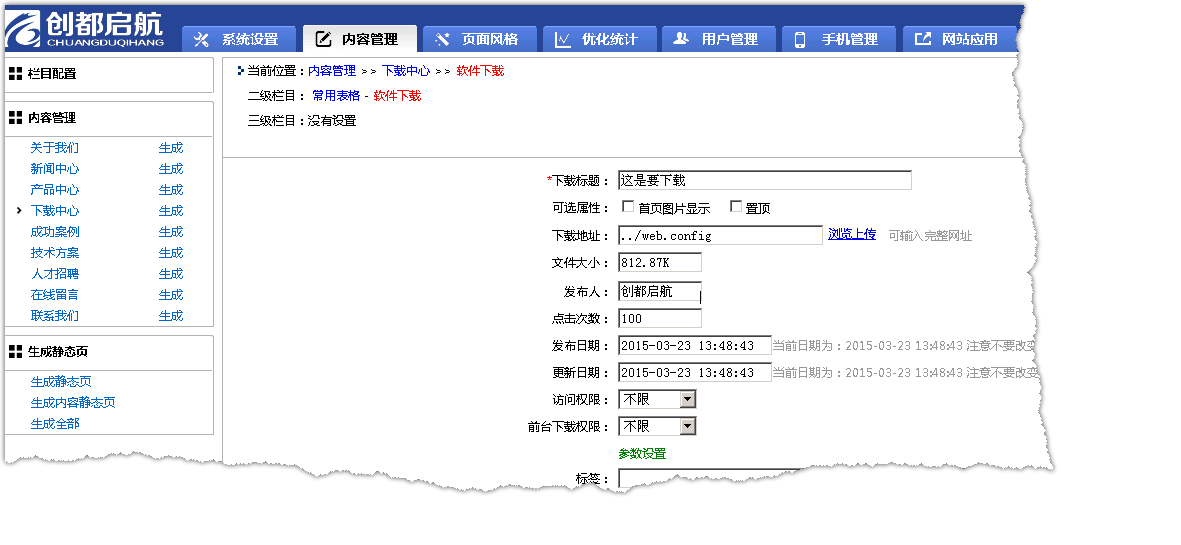Click the 生成全部 link

coord(54,424)
